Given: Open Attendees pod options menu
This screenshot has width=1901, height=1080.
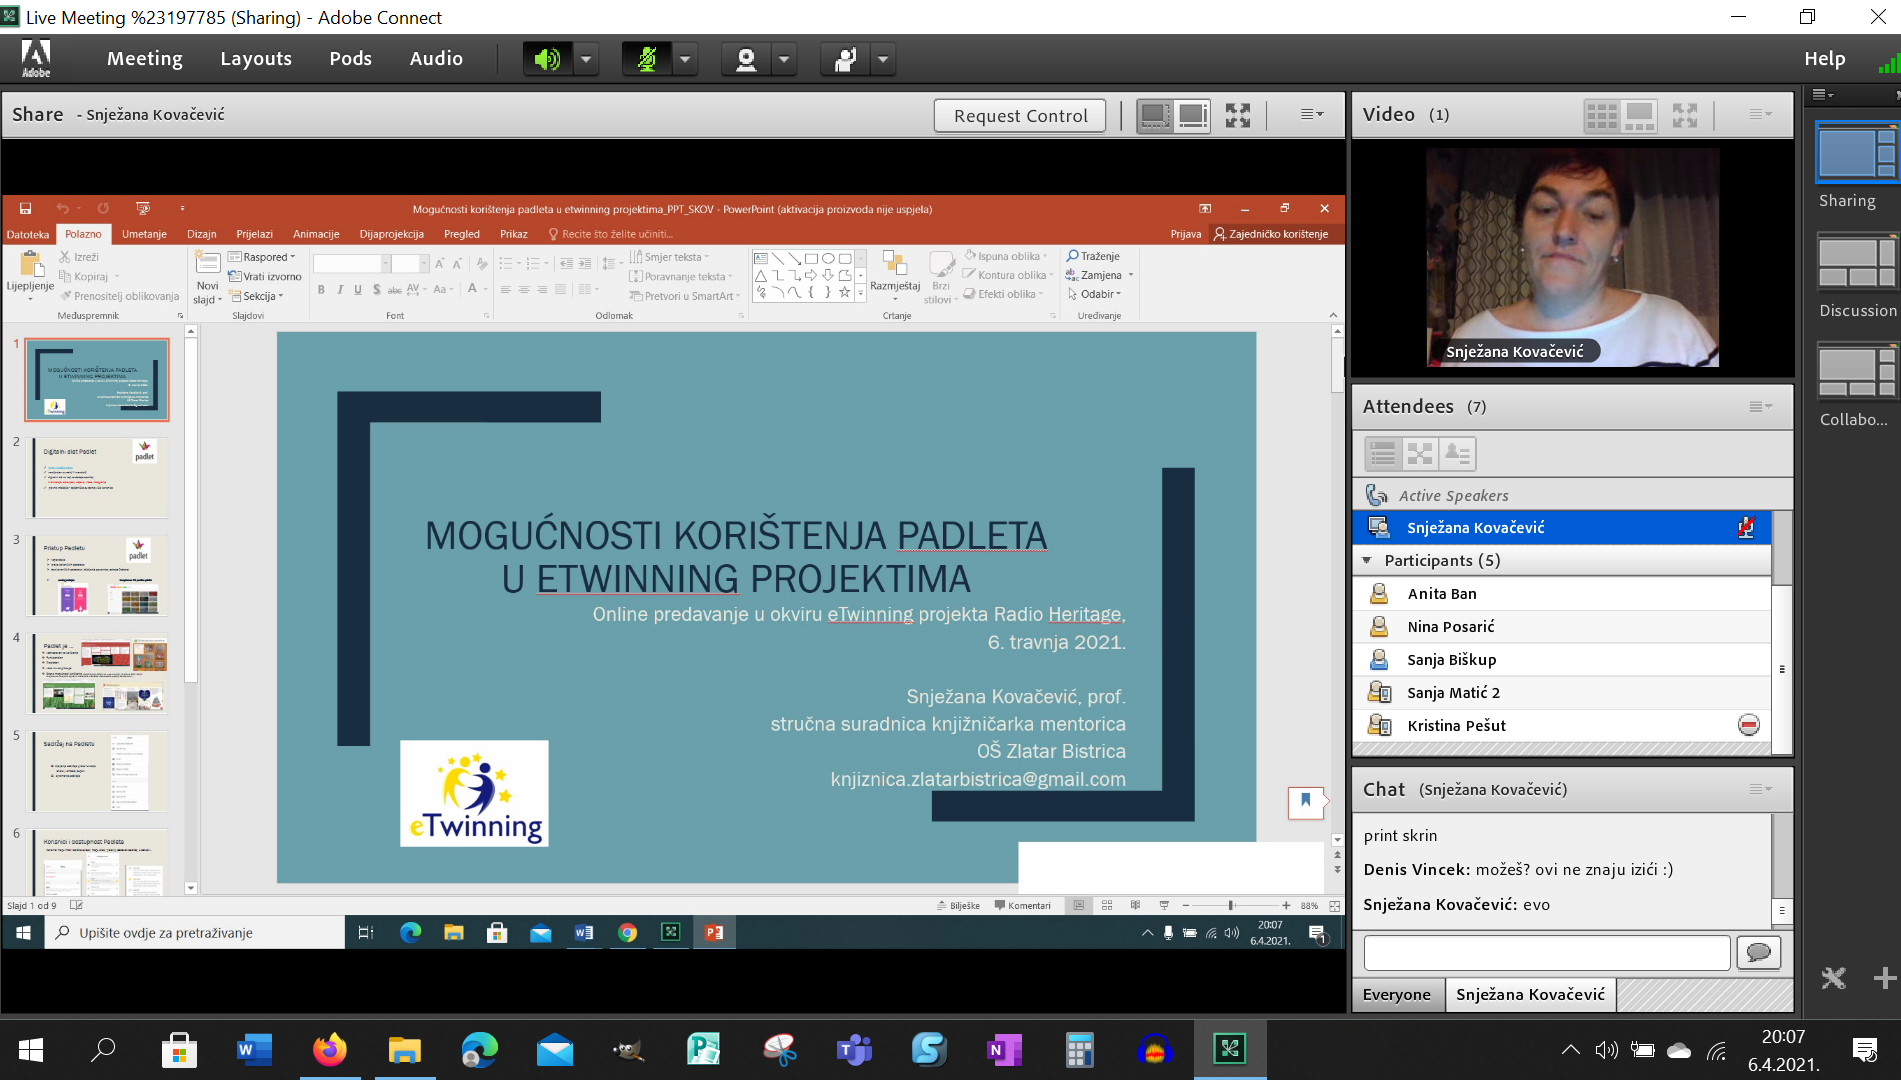Looking at the screenshot, I should [x=1760, y=406].
